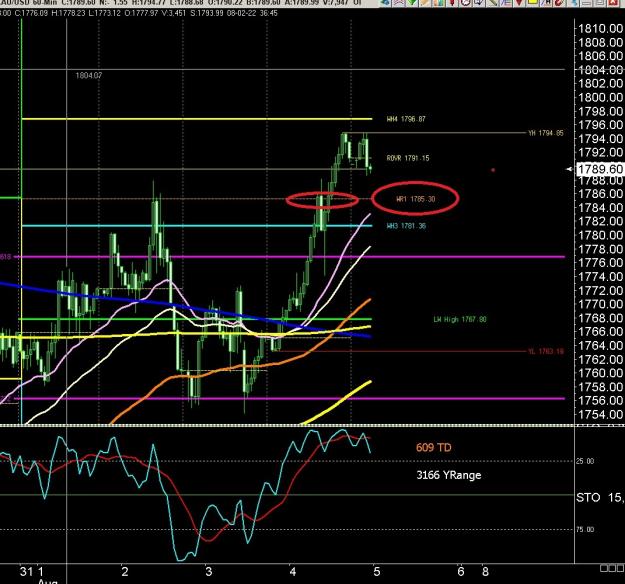Click the 1774.00 price axis label
The width and height of the screenshot is (625, 584).
[600, 277]
